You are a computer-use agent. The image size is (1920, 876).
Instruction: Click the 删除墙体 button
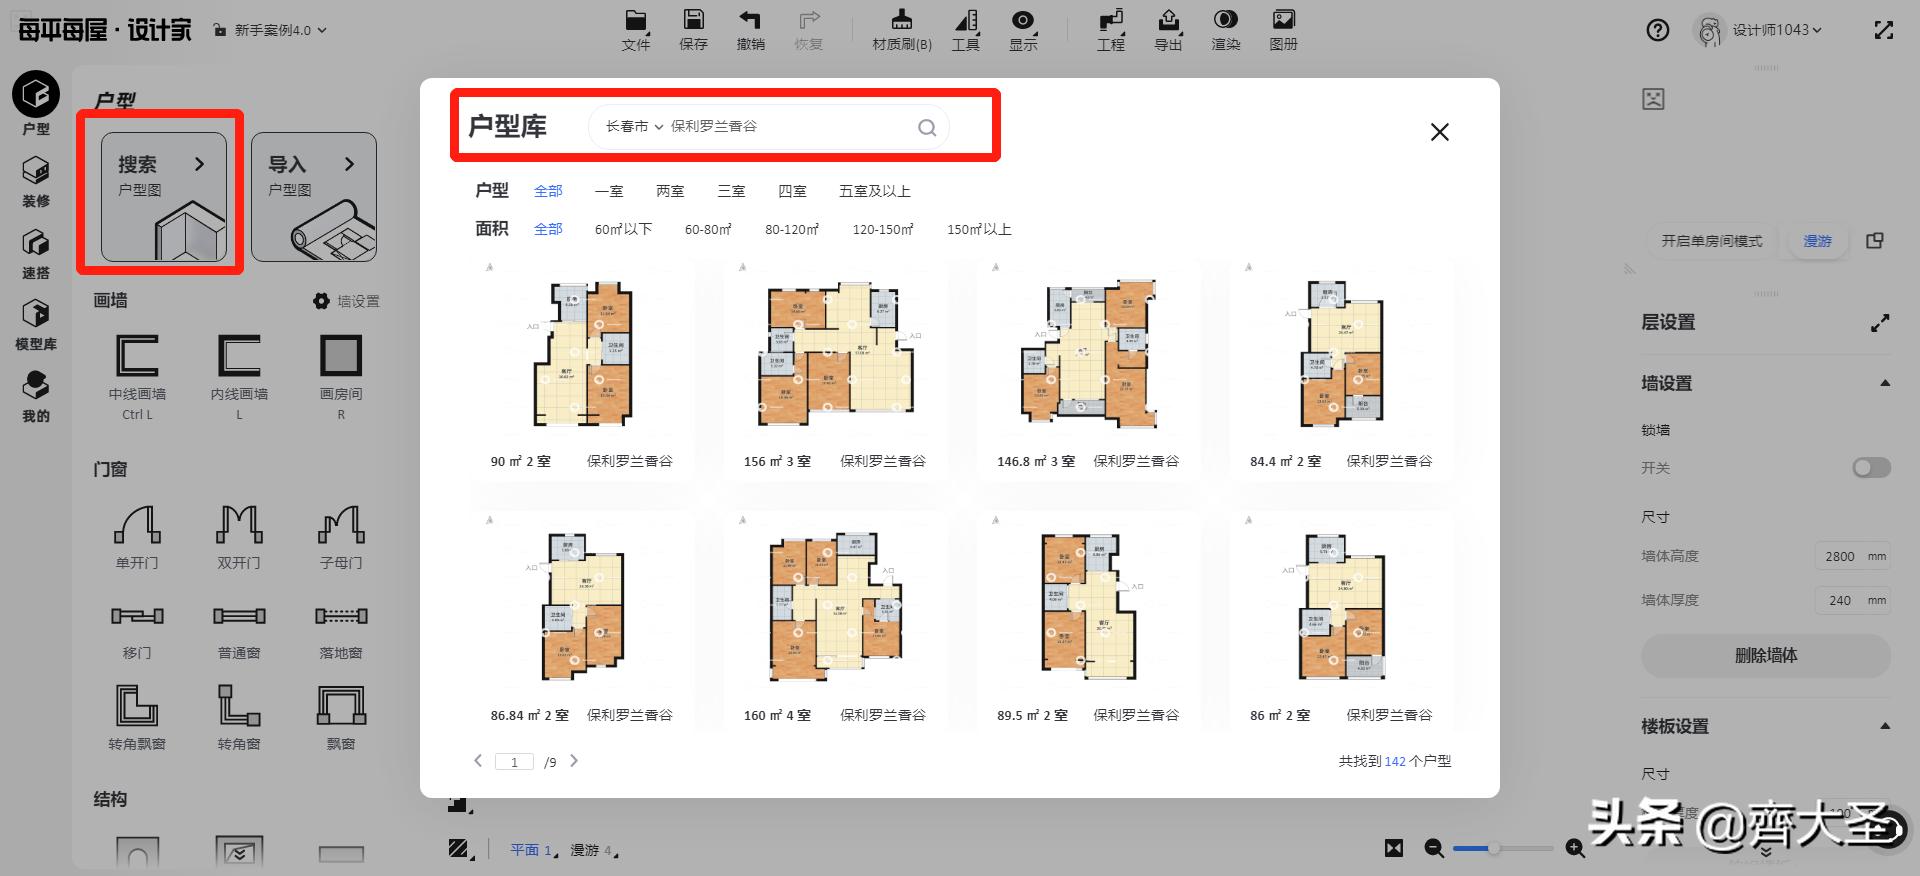tap(1765, 656)
